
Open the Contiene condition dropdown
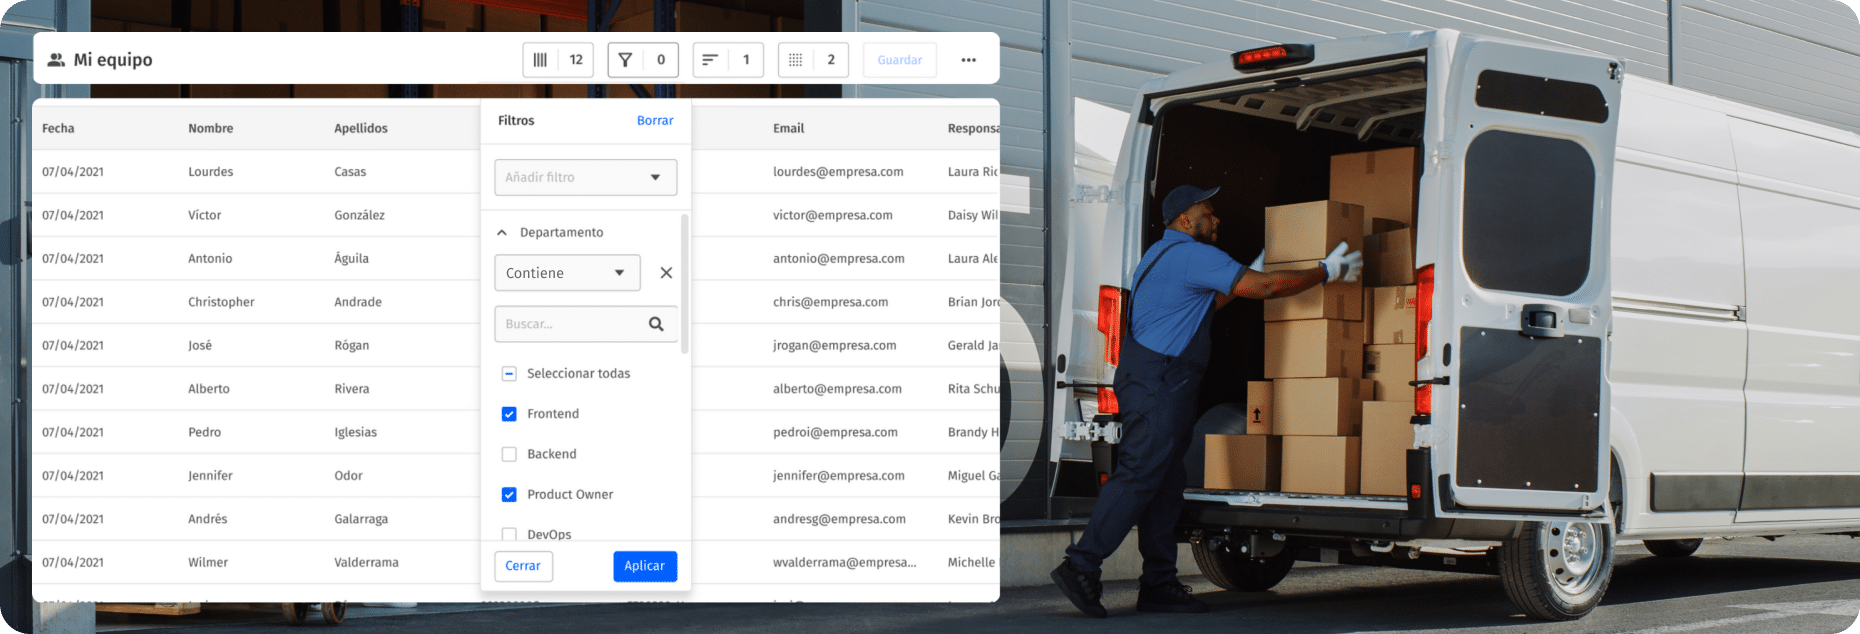(x=567, y=273)
